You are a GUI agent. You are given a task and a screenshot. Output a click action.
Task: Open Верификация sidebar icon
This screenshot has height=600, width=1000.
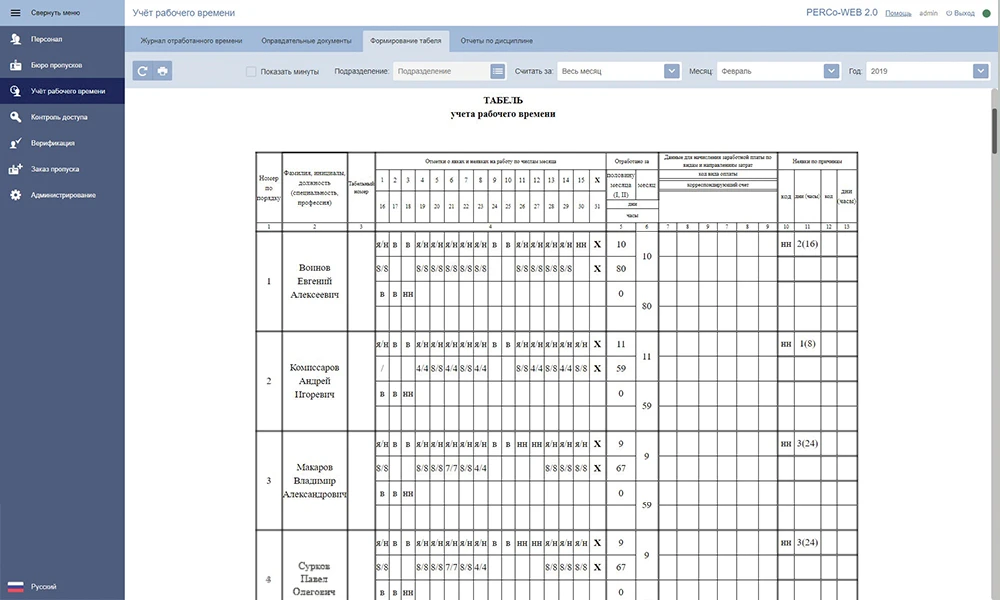click(15, 143)
